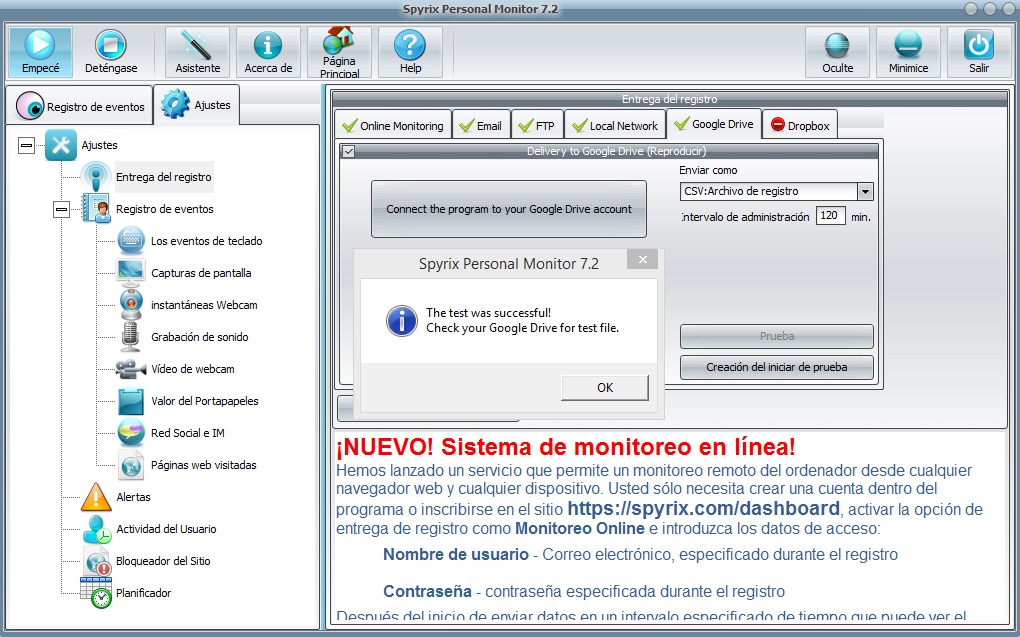Image resolution: width=1020 pixels, height=637 pixels.
Task: Click the Red Social e IM icon
Action: [131, 433]
